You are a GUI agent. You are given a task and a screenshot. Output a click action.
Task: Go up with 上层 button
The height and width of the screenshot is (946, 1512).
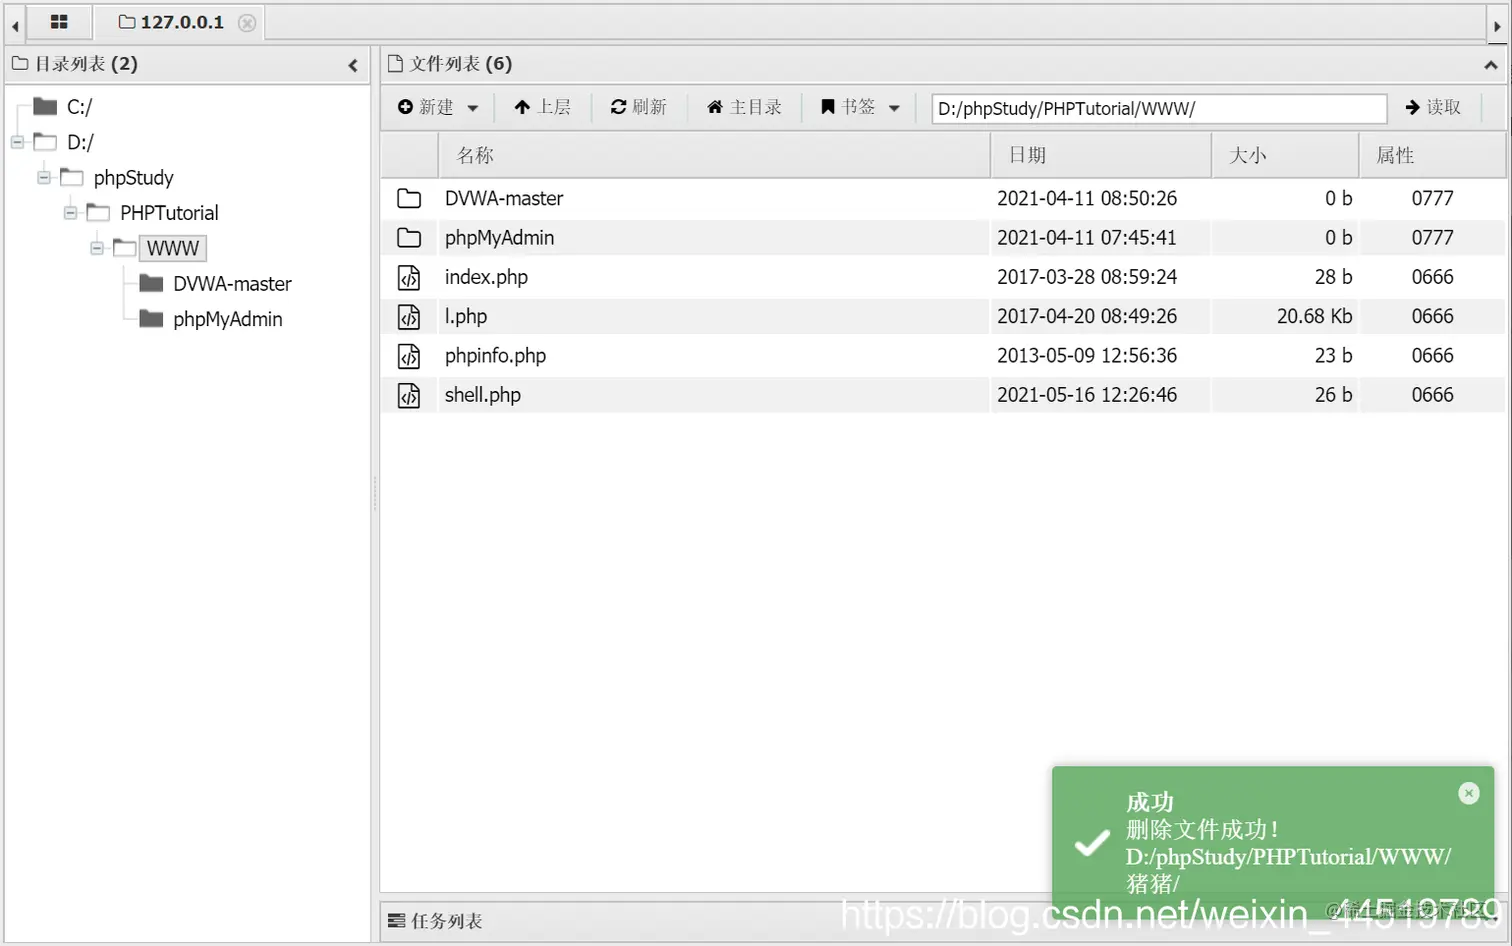(542, 107)
